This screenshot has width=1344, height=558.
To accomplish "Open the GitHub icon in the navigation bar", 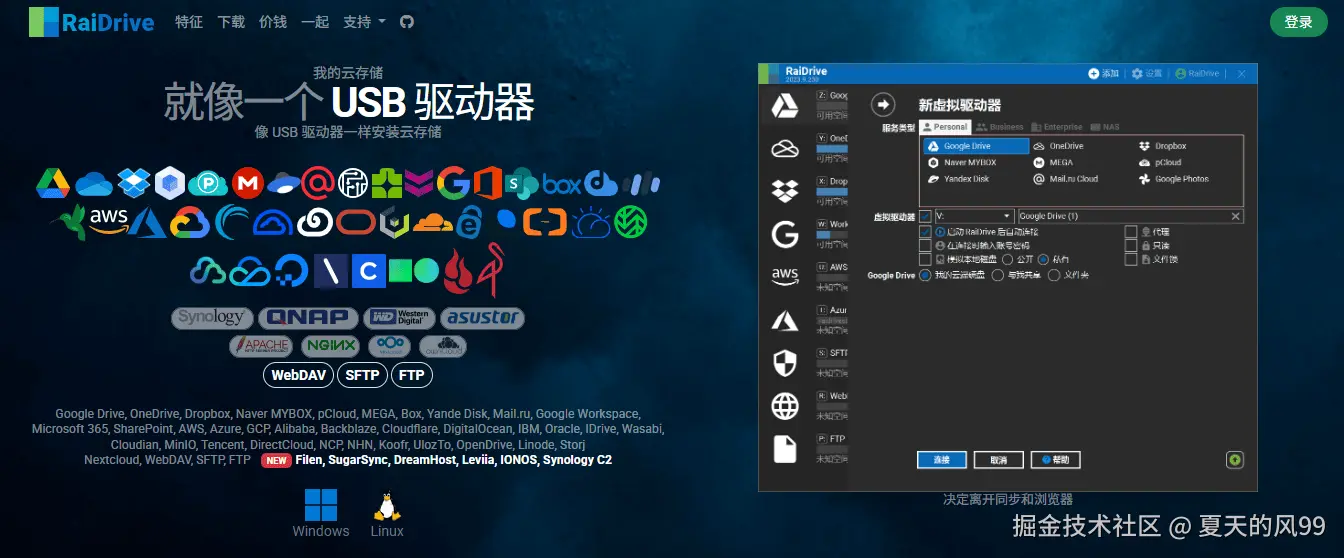I will pos(407,21).
